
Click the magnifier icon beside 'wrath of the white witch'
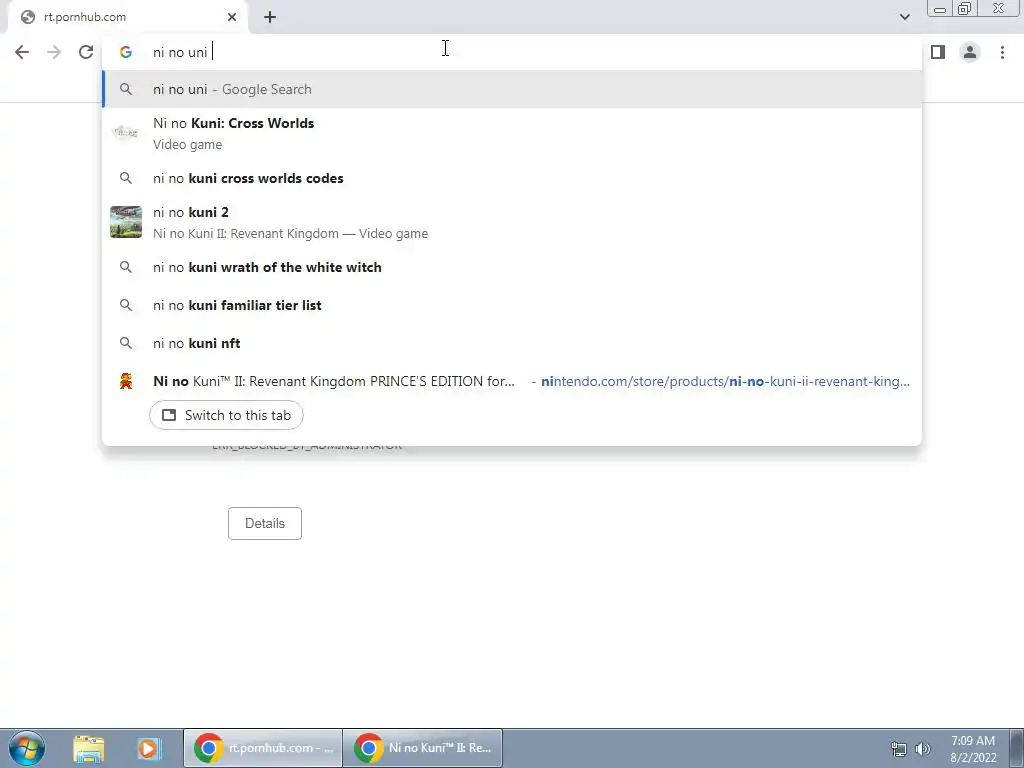tap(126, 267)
